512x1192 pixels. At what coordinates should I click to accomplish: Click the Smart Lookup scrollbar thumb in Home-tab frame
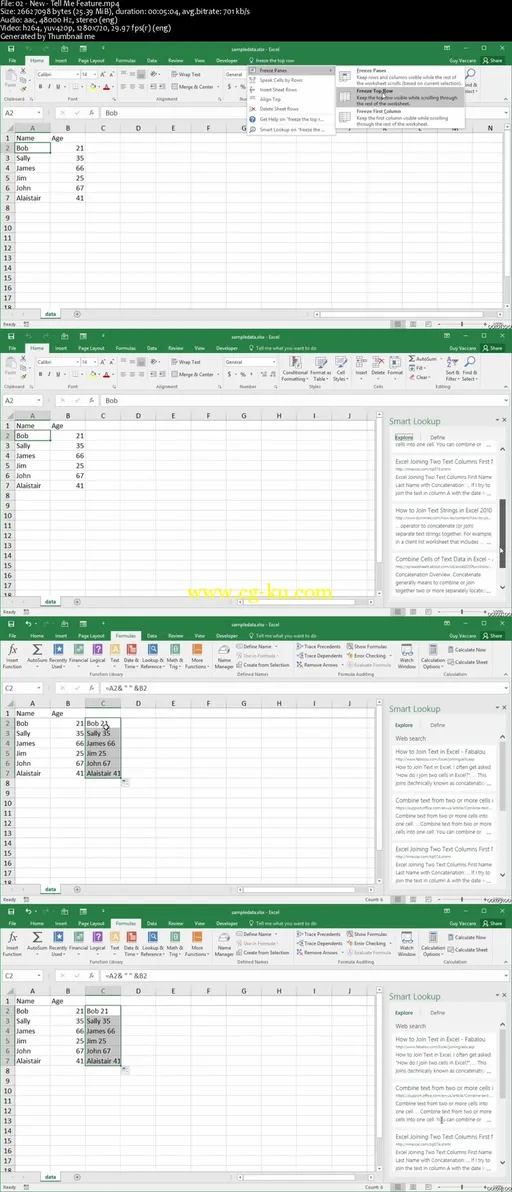coord(501,532)
